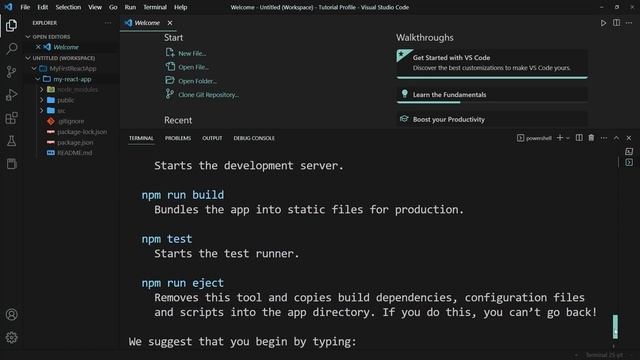The width and height of the screenshot is (640, 360).
Task: Open Learn the Fundamentals walkthrough
Action: click(x=492, y=95)
